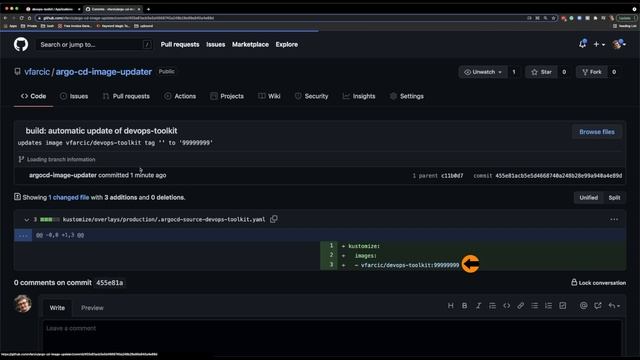Select the Split diff view
Screen dimensions: 640x360
point(614,198)
